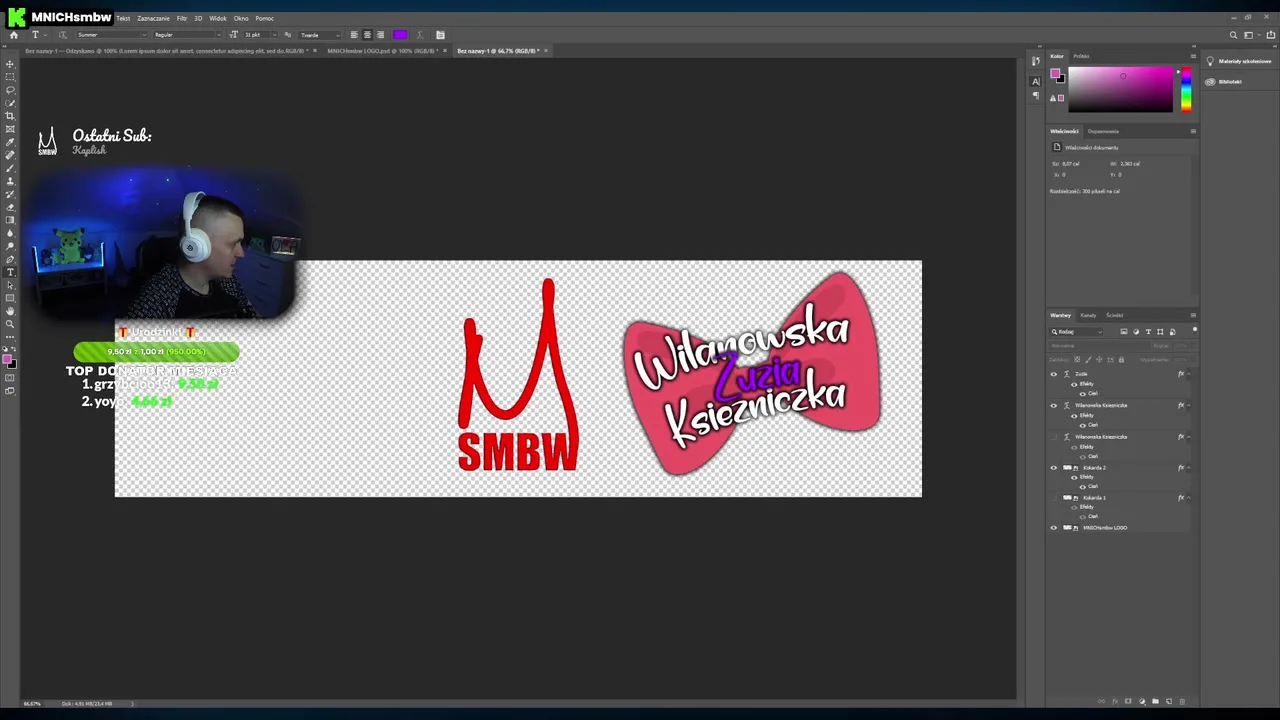Filter layers by smart object icon

(x=1172, y=332)
